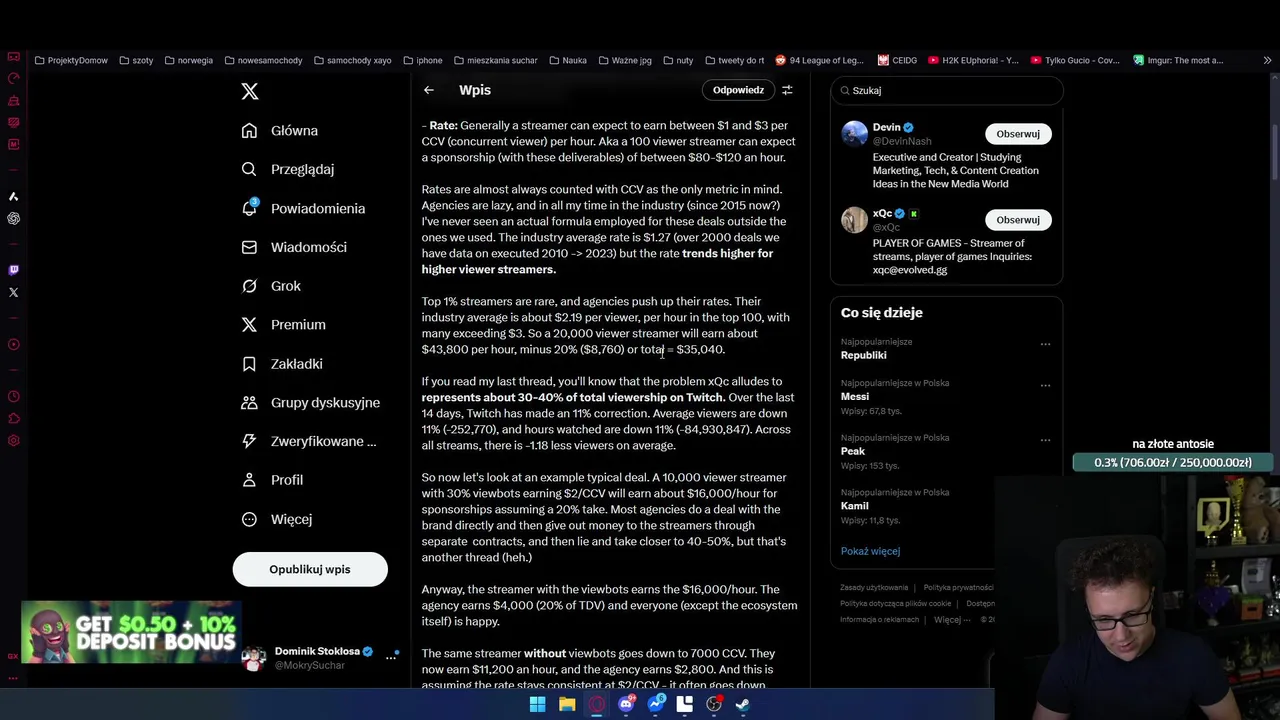The height and width of the screenshot is (720, 1280).
Task: Click the deposit bonus ad banner
Action: (130, 632)
